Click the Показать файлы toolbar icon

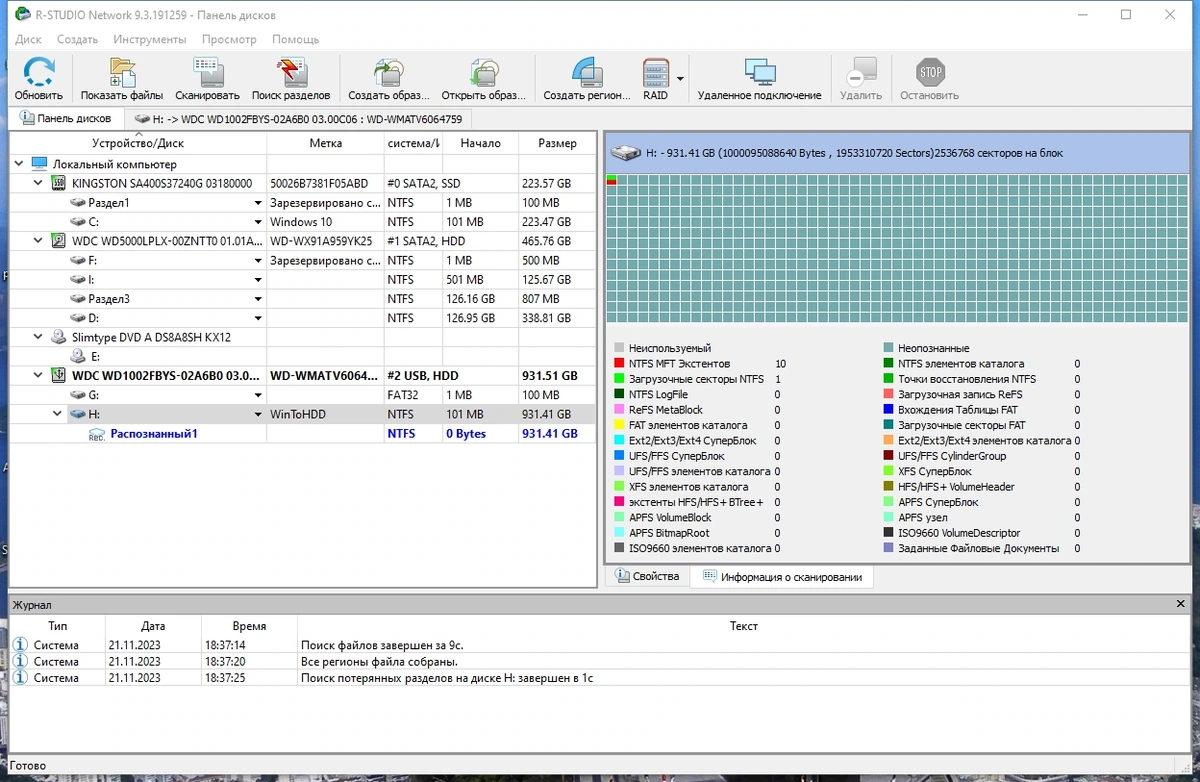coord(122,73)
